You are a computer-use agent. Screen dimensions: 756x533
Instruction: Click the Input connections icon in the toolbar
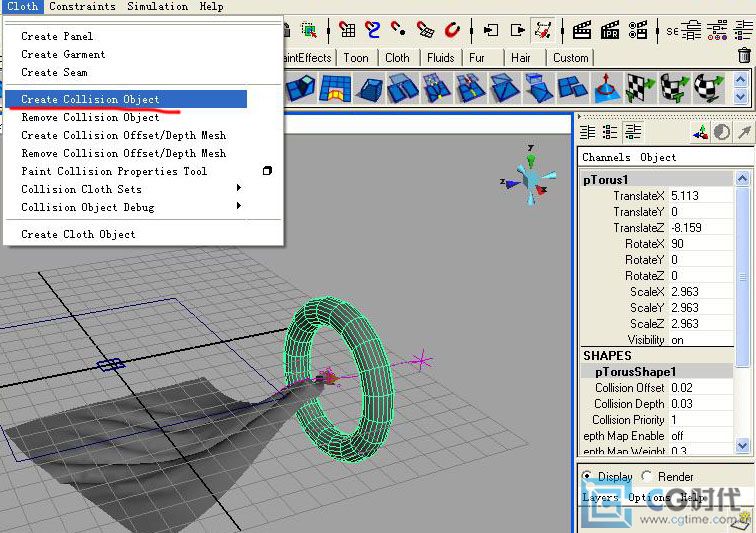coord(490,30)
